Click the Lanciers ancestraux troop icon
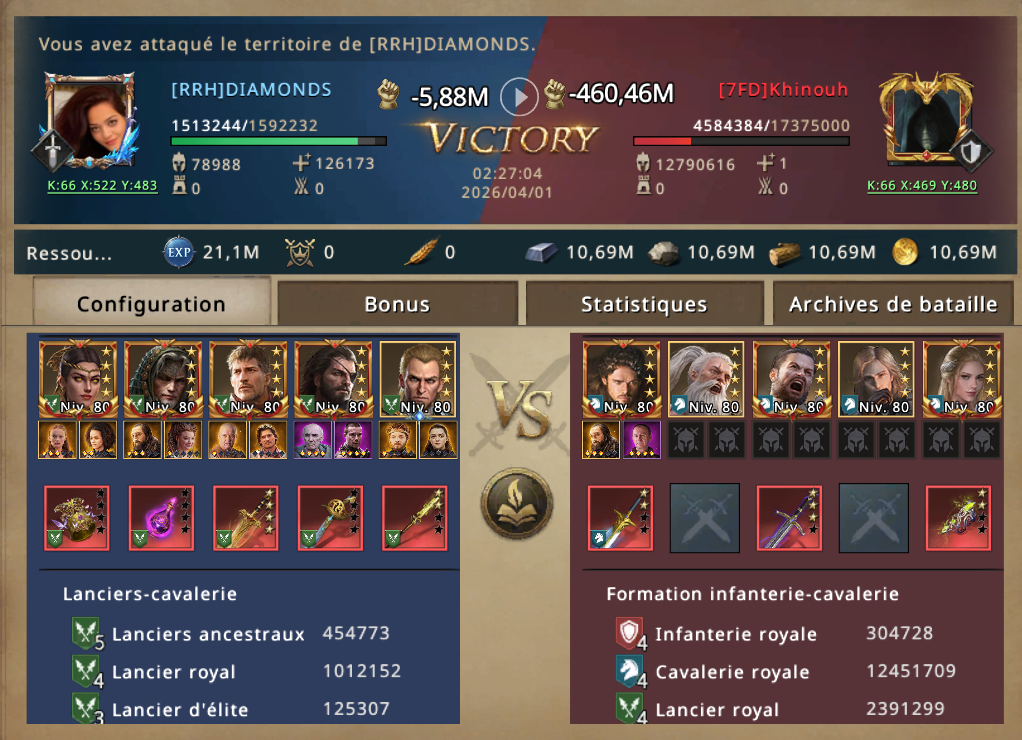Image resolution: width=1022 pixels, height=740 pixels. [85, 632]
